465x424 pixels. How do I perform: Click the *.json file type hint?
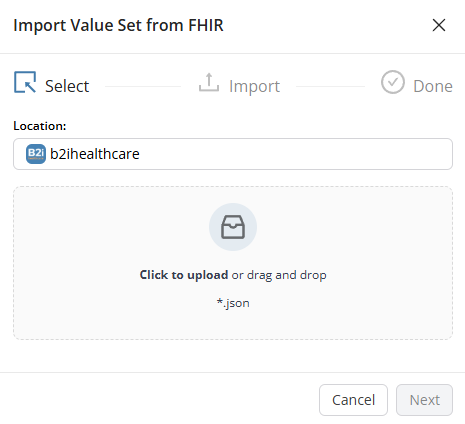pos(233,303)
